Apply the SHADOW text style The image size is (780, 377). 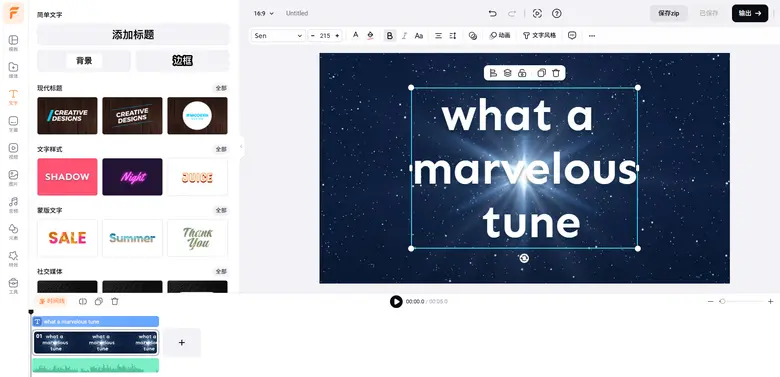coord(67,177)
